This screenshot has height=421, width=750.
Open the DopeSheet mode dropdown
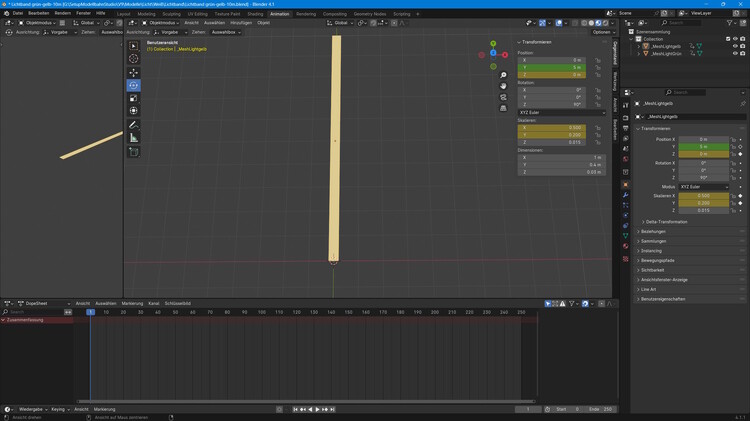44,304
